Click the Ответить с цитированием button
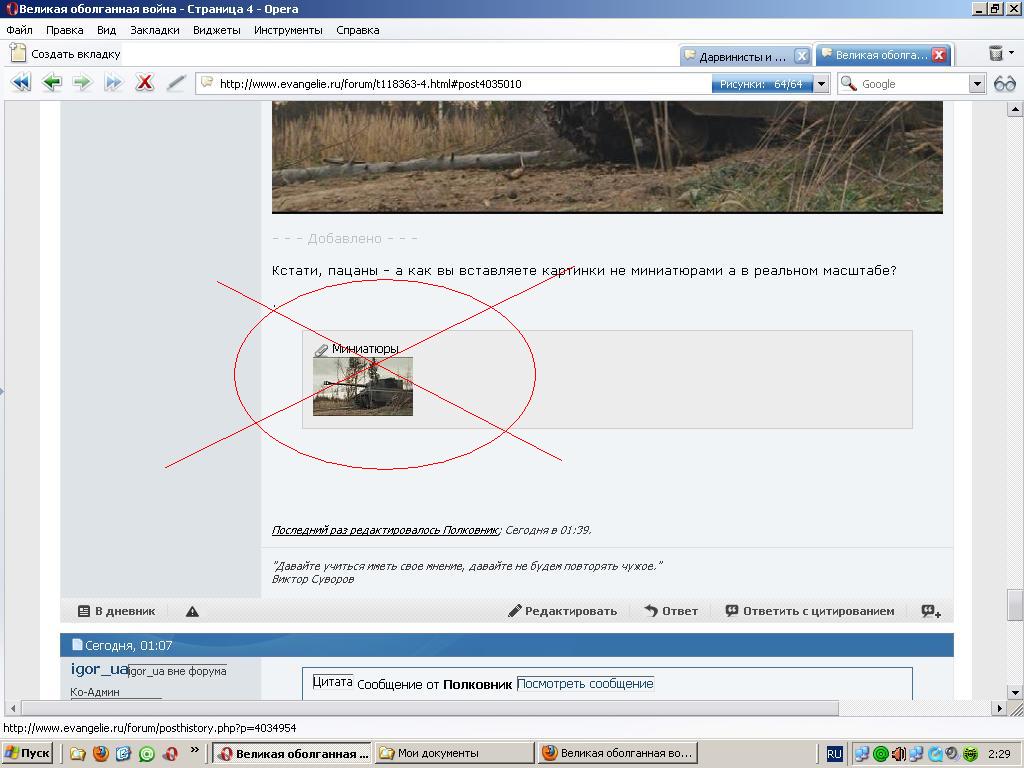The width and height of the screenshot is (1024, 768). [809, 611]
